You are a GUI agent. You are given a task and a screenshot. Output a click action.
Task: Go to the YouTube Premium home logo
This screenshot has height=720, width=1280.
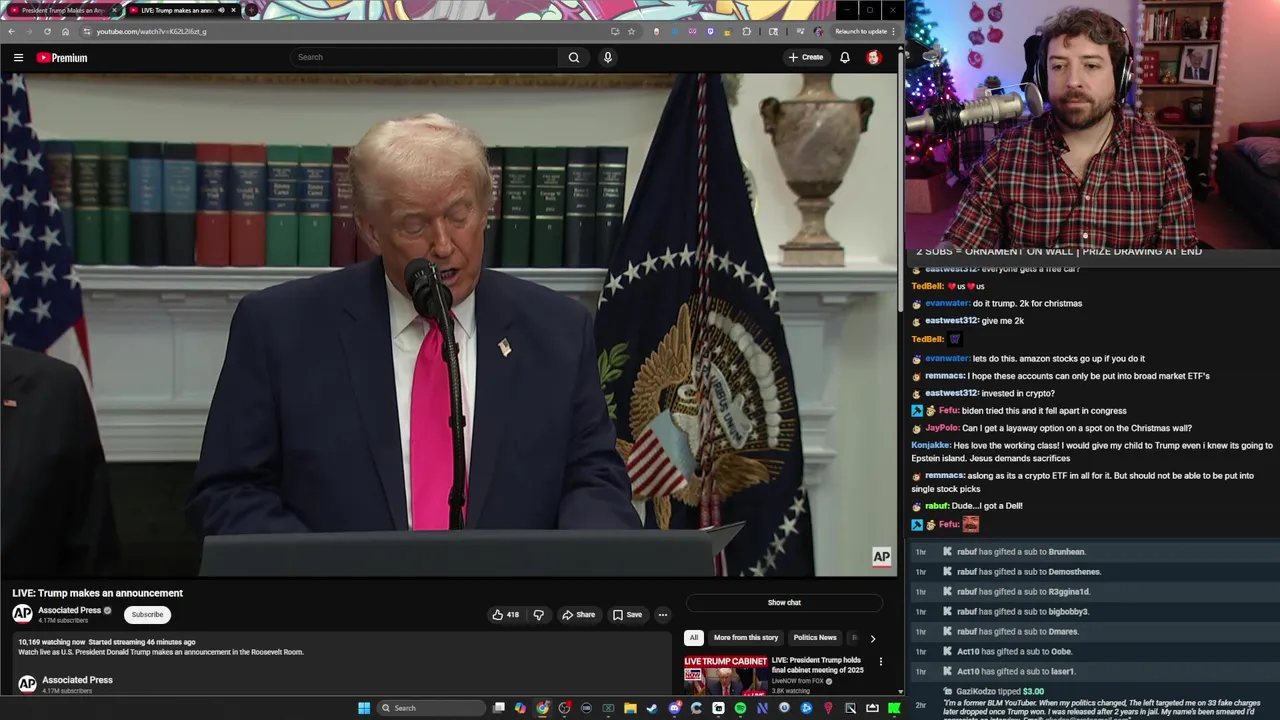click(x=62, y=58)
